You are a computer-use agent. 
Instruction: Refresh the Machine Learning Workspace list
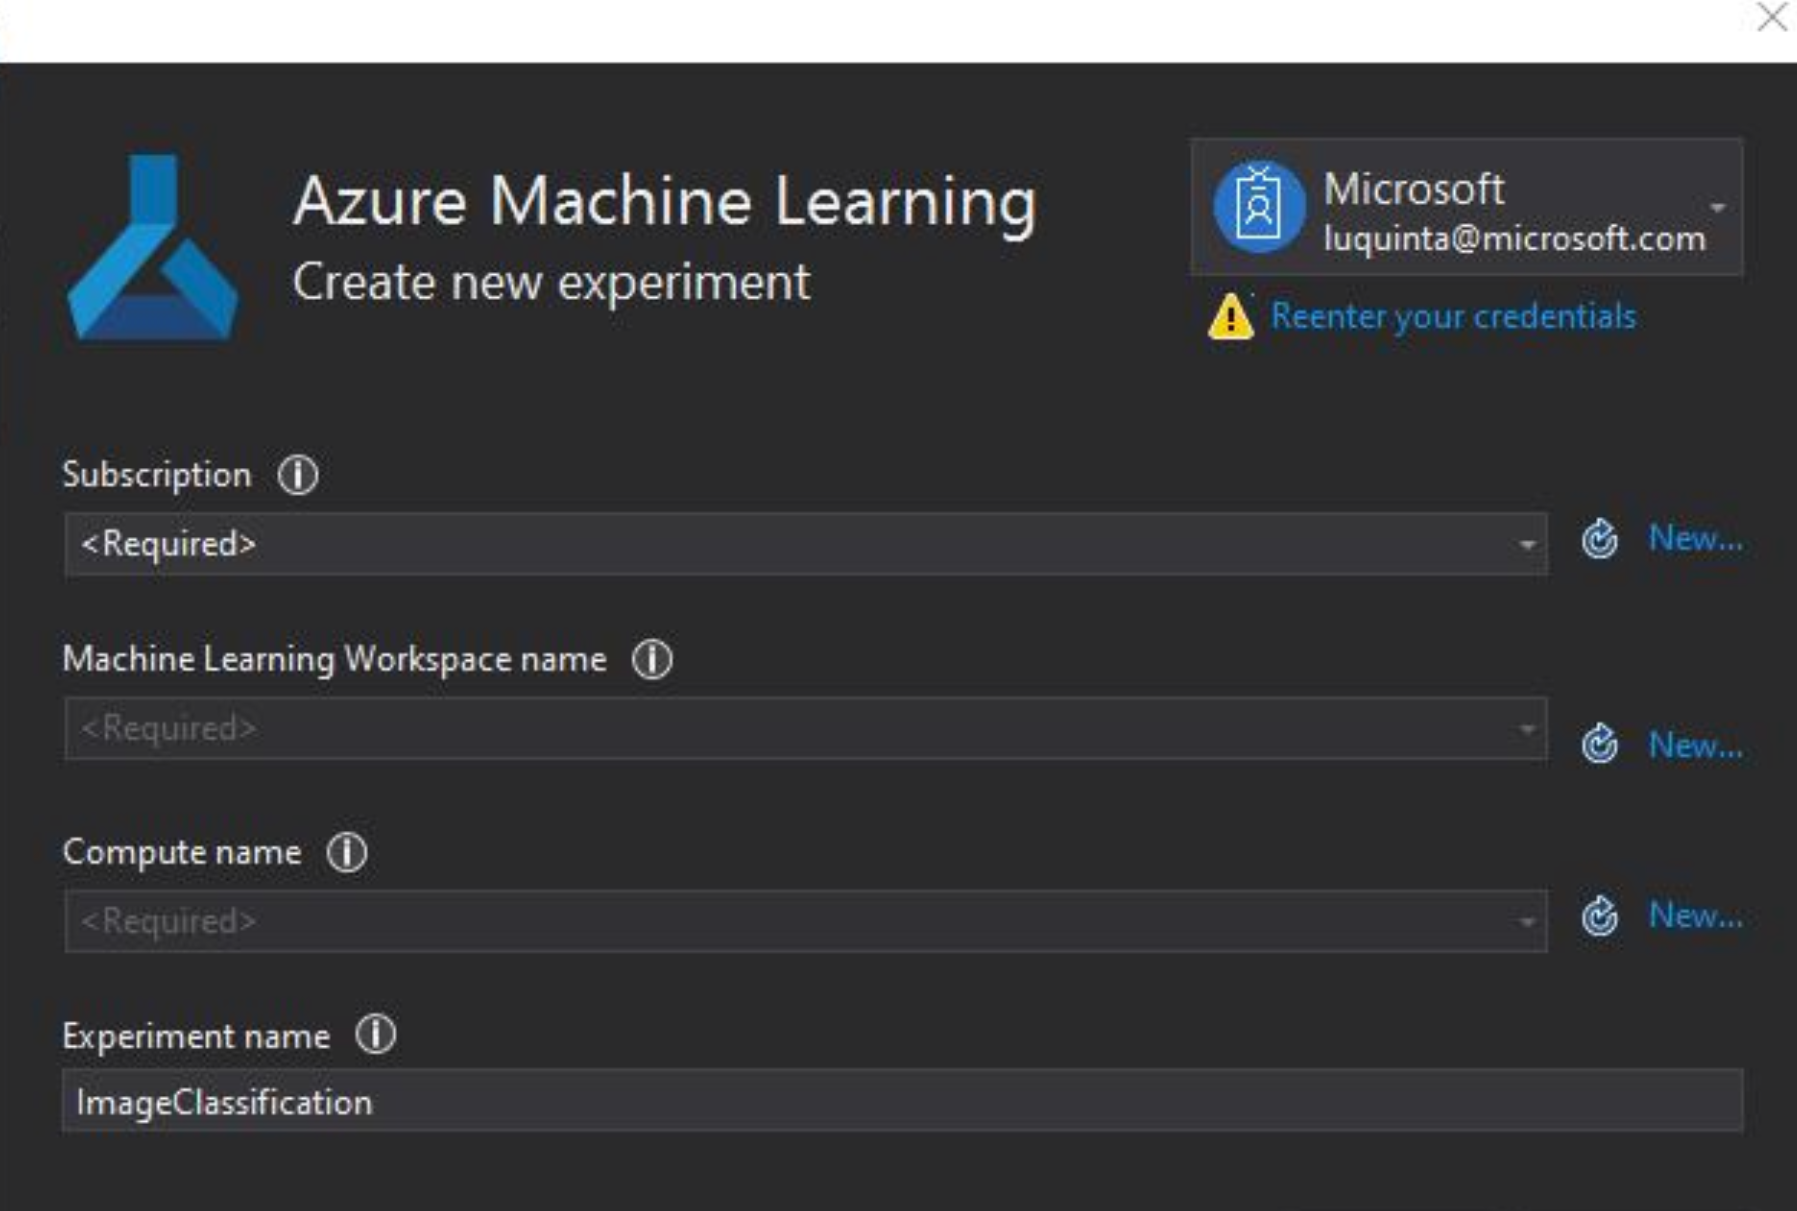click(1599, 744)
